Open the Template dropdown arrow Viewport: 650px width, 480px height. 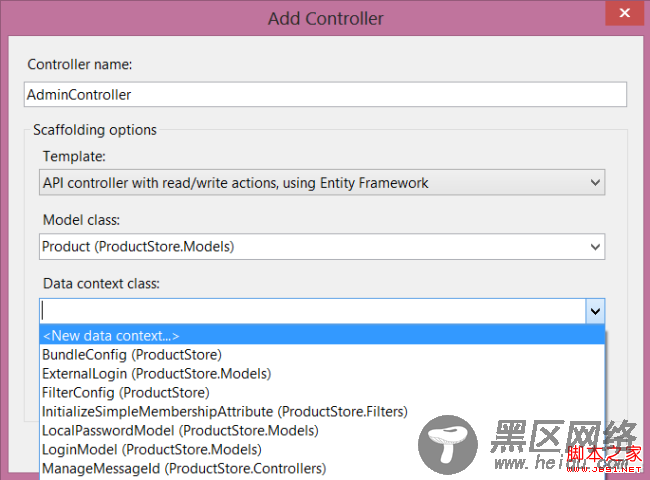point(595,182)
